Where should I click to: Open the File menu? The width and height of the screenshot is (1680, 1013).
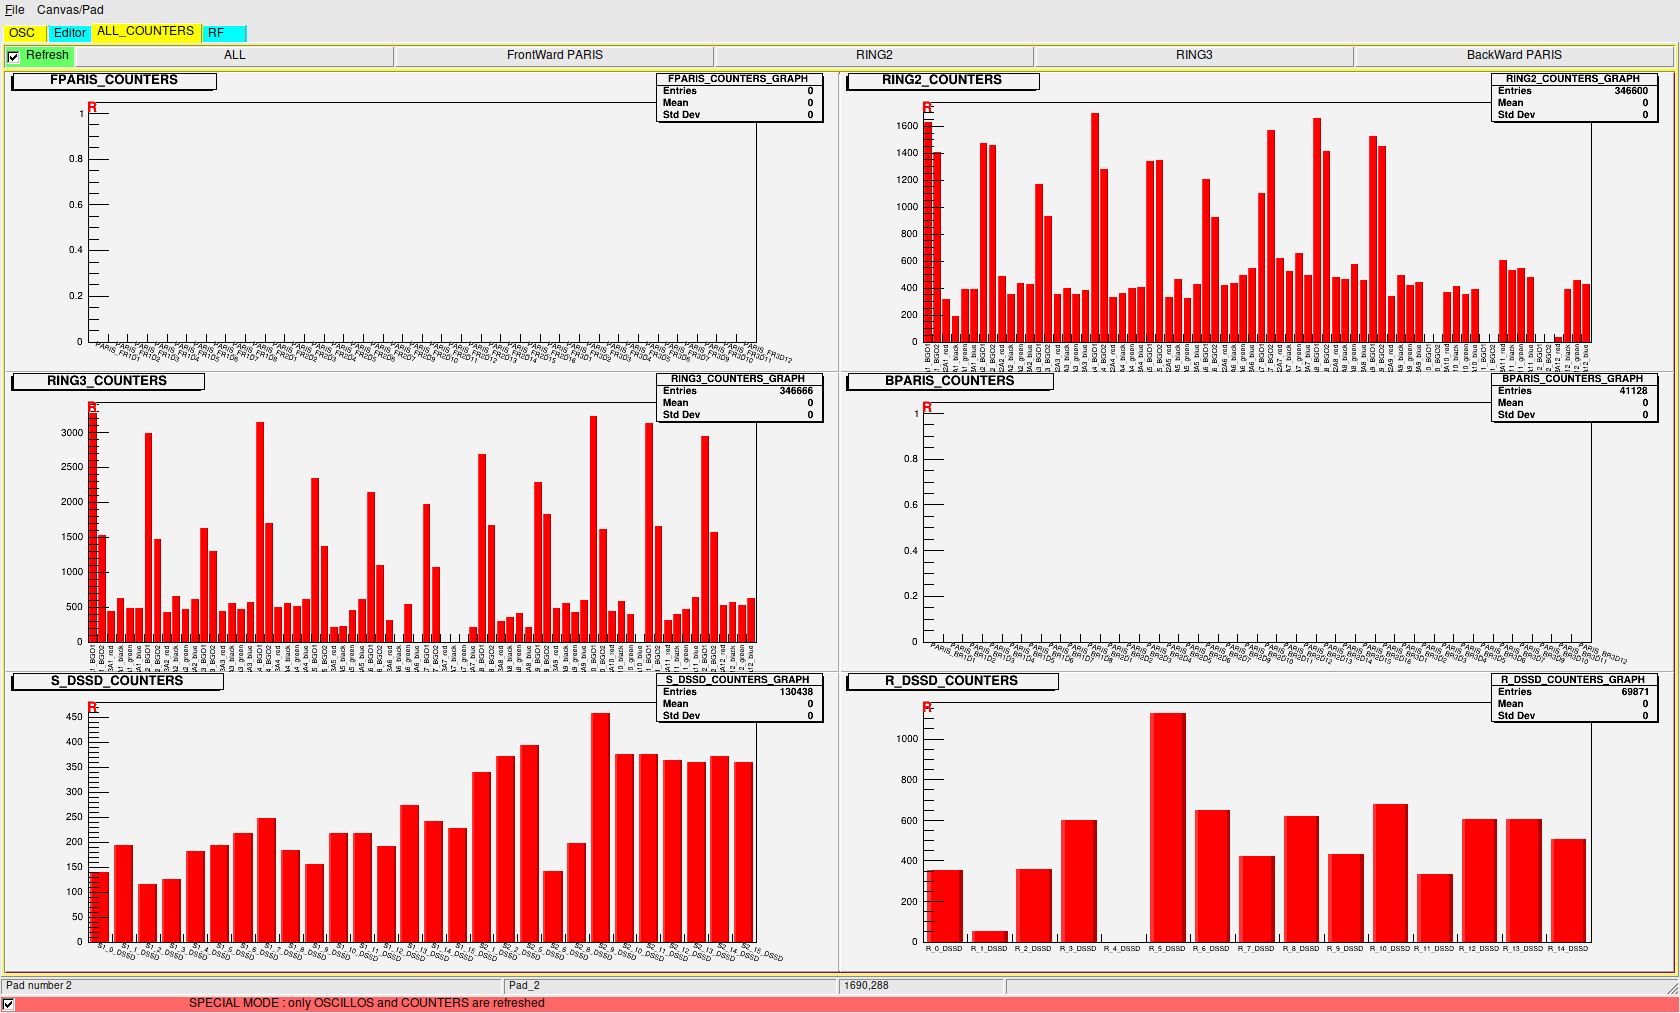15,10
